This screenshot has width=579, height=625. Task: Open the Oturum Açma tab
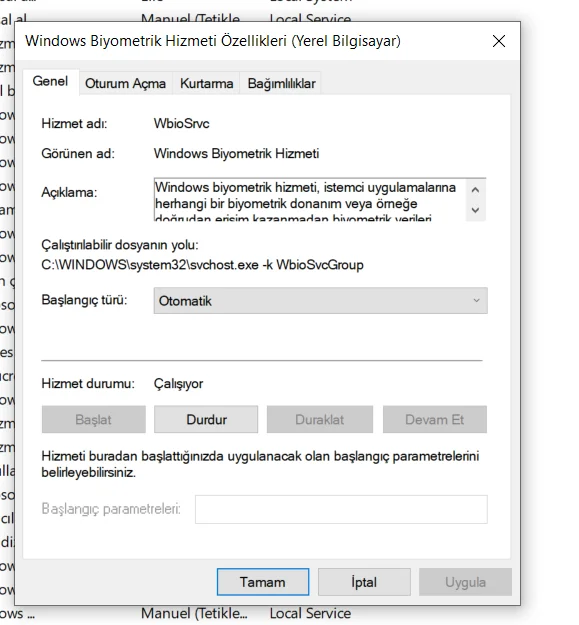pos(125,84)
